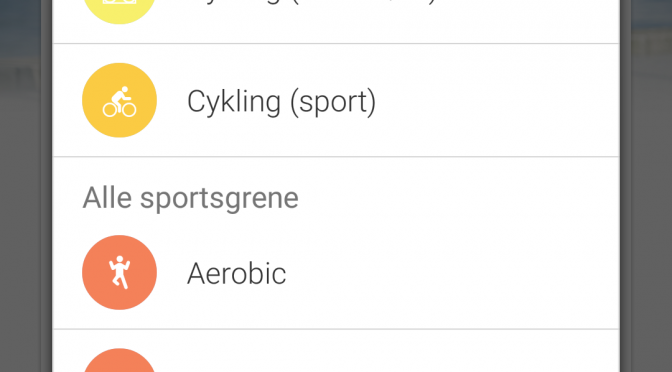Select the partially visible yellow cycling icon at top

(x=119, y=12)
